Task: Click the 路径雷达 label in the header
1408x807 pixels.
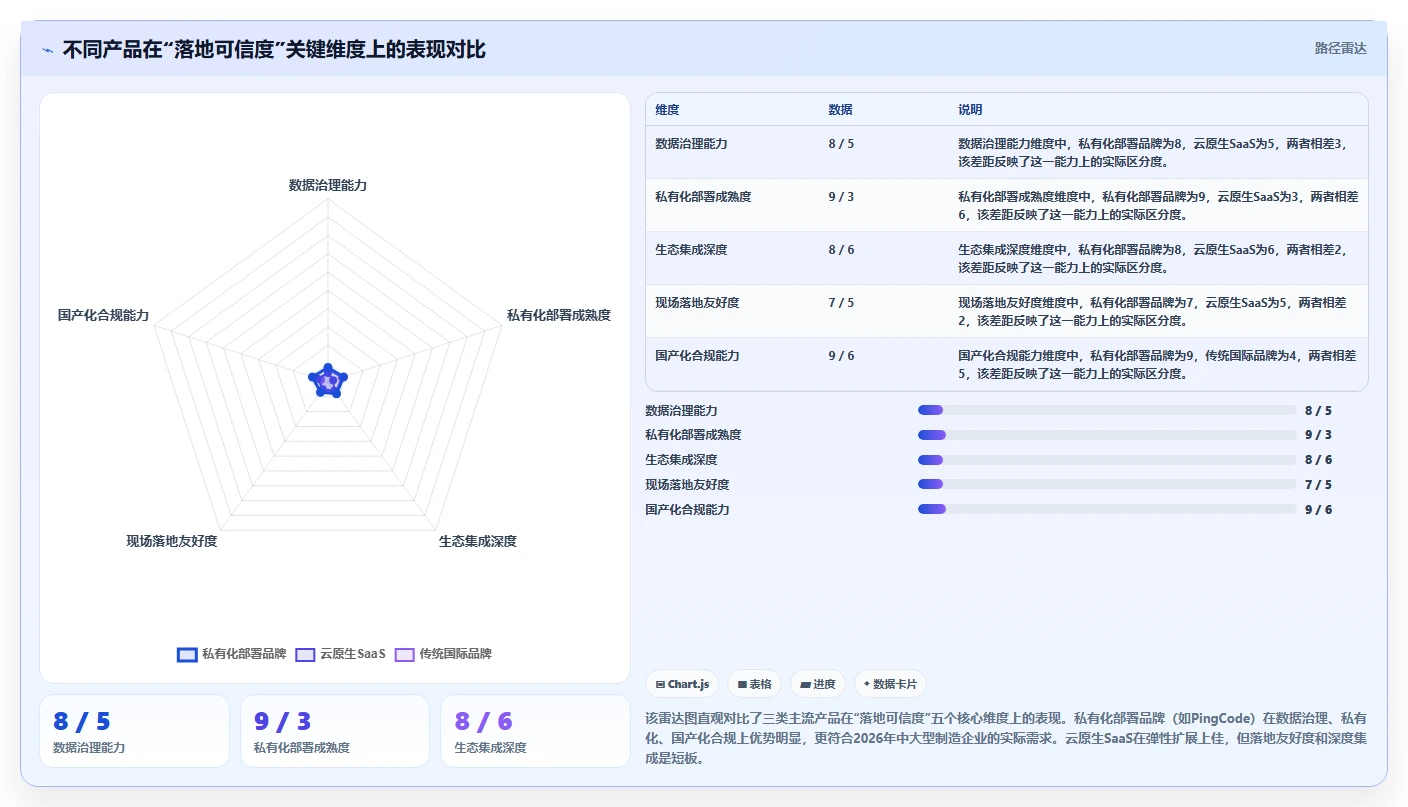Action: (x=1340, y=48)
